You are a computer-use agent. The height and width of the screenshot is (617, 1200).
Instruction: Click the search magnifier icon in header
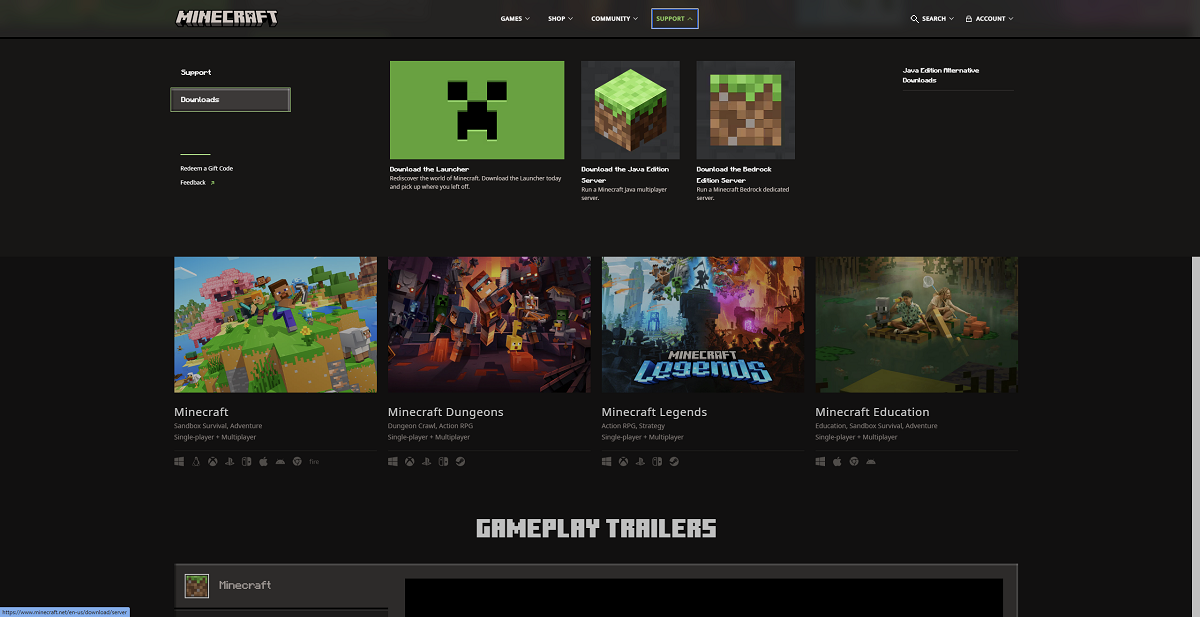click(913, 18)
